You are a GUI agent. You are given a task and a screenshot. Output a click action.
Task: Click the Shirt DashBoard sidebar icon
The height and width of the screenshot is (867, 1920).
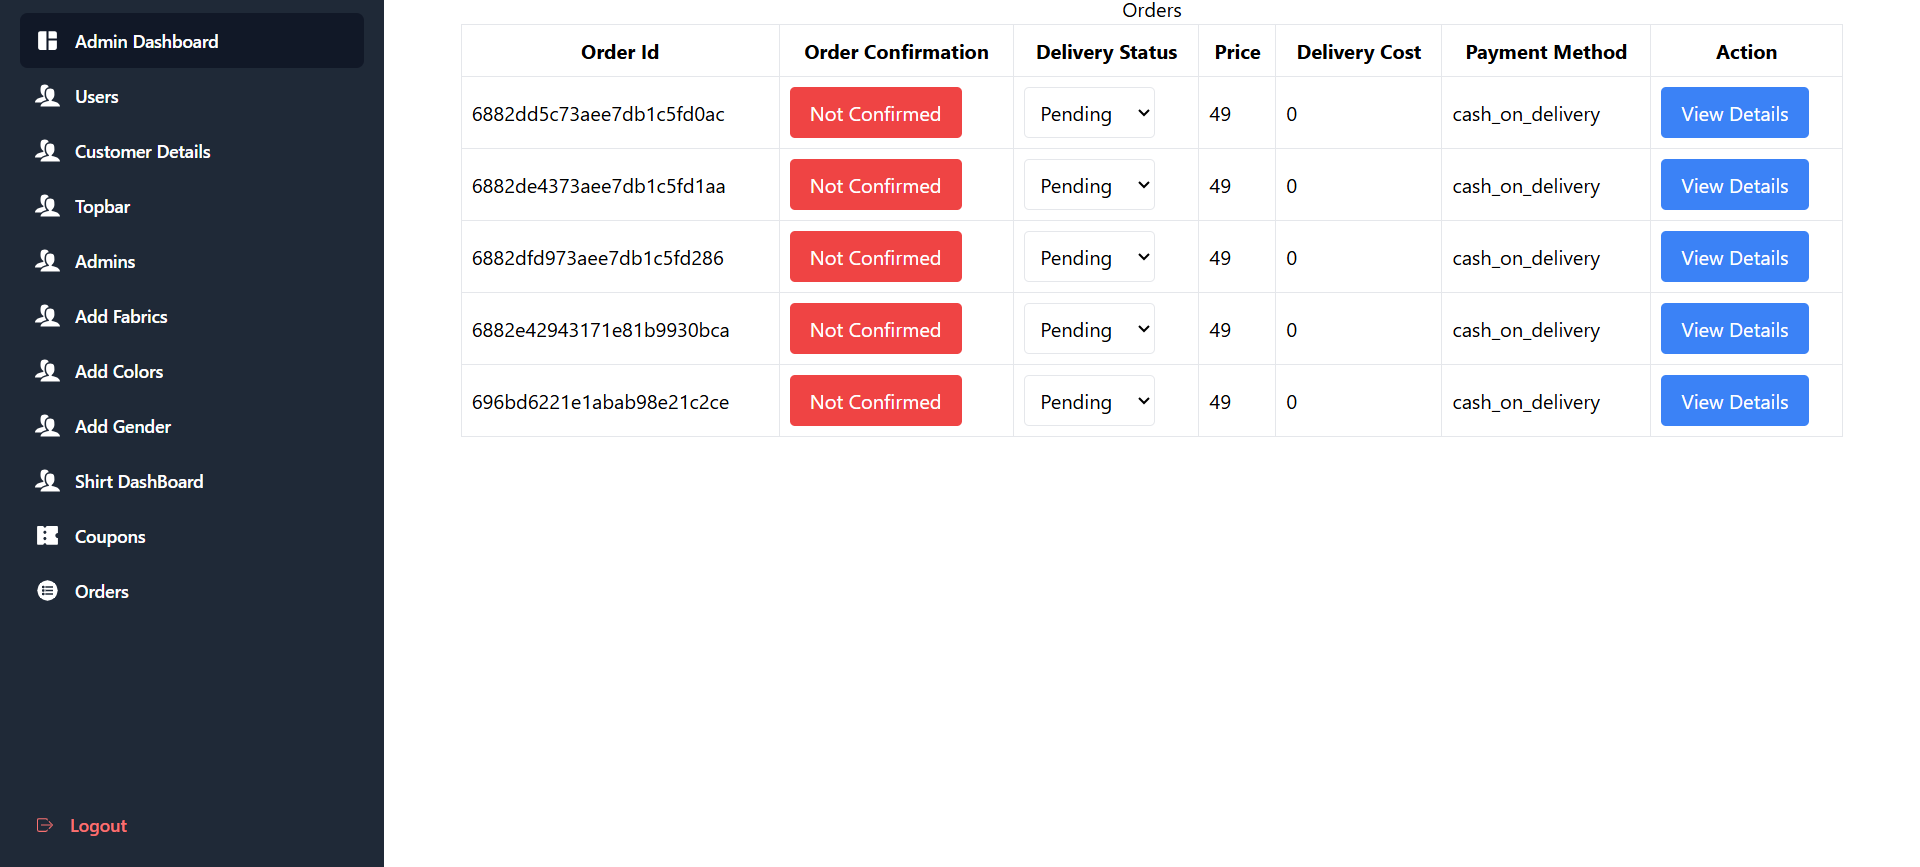tap(47, 481)
